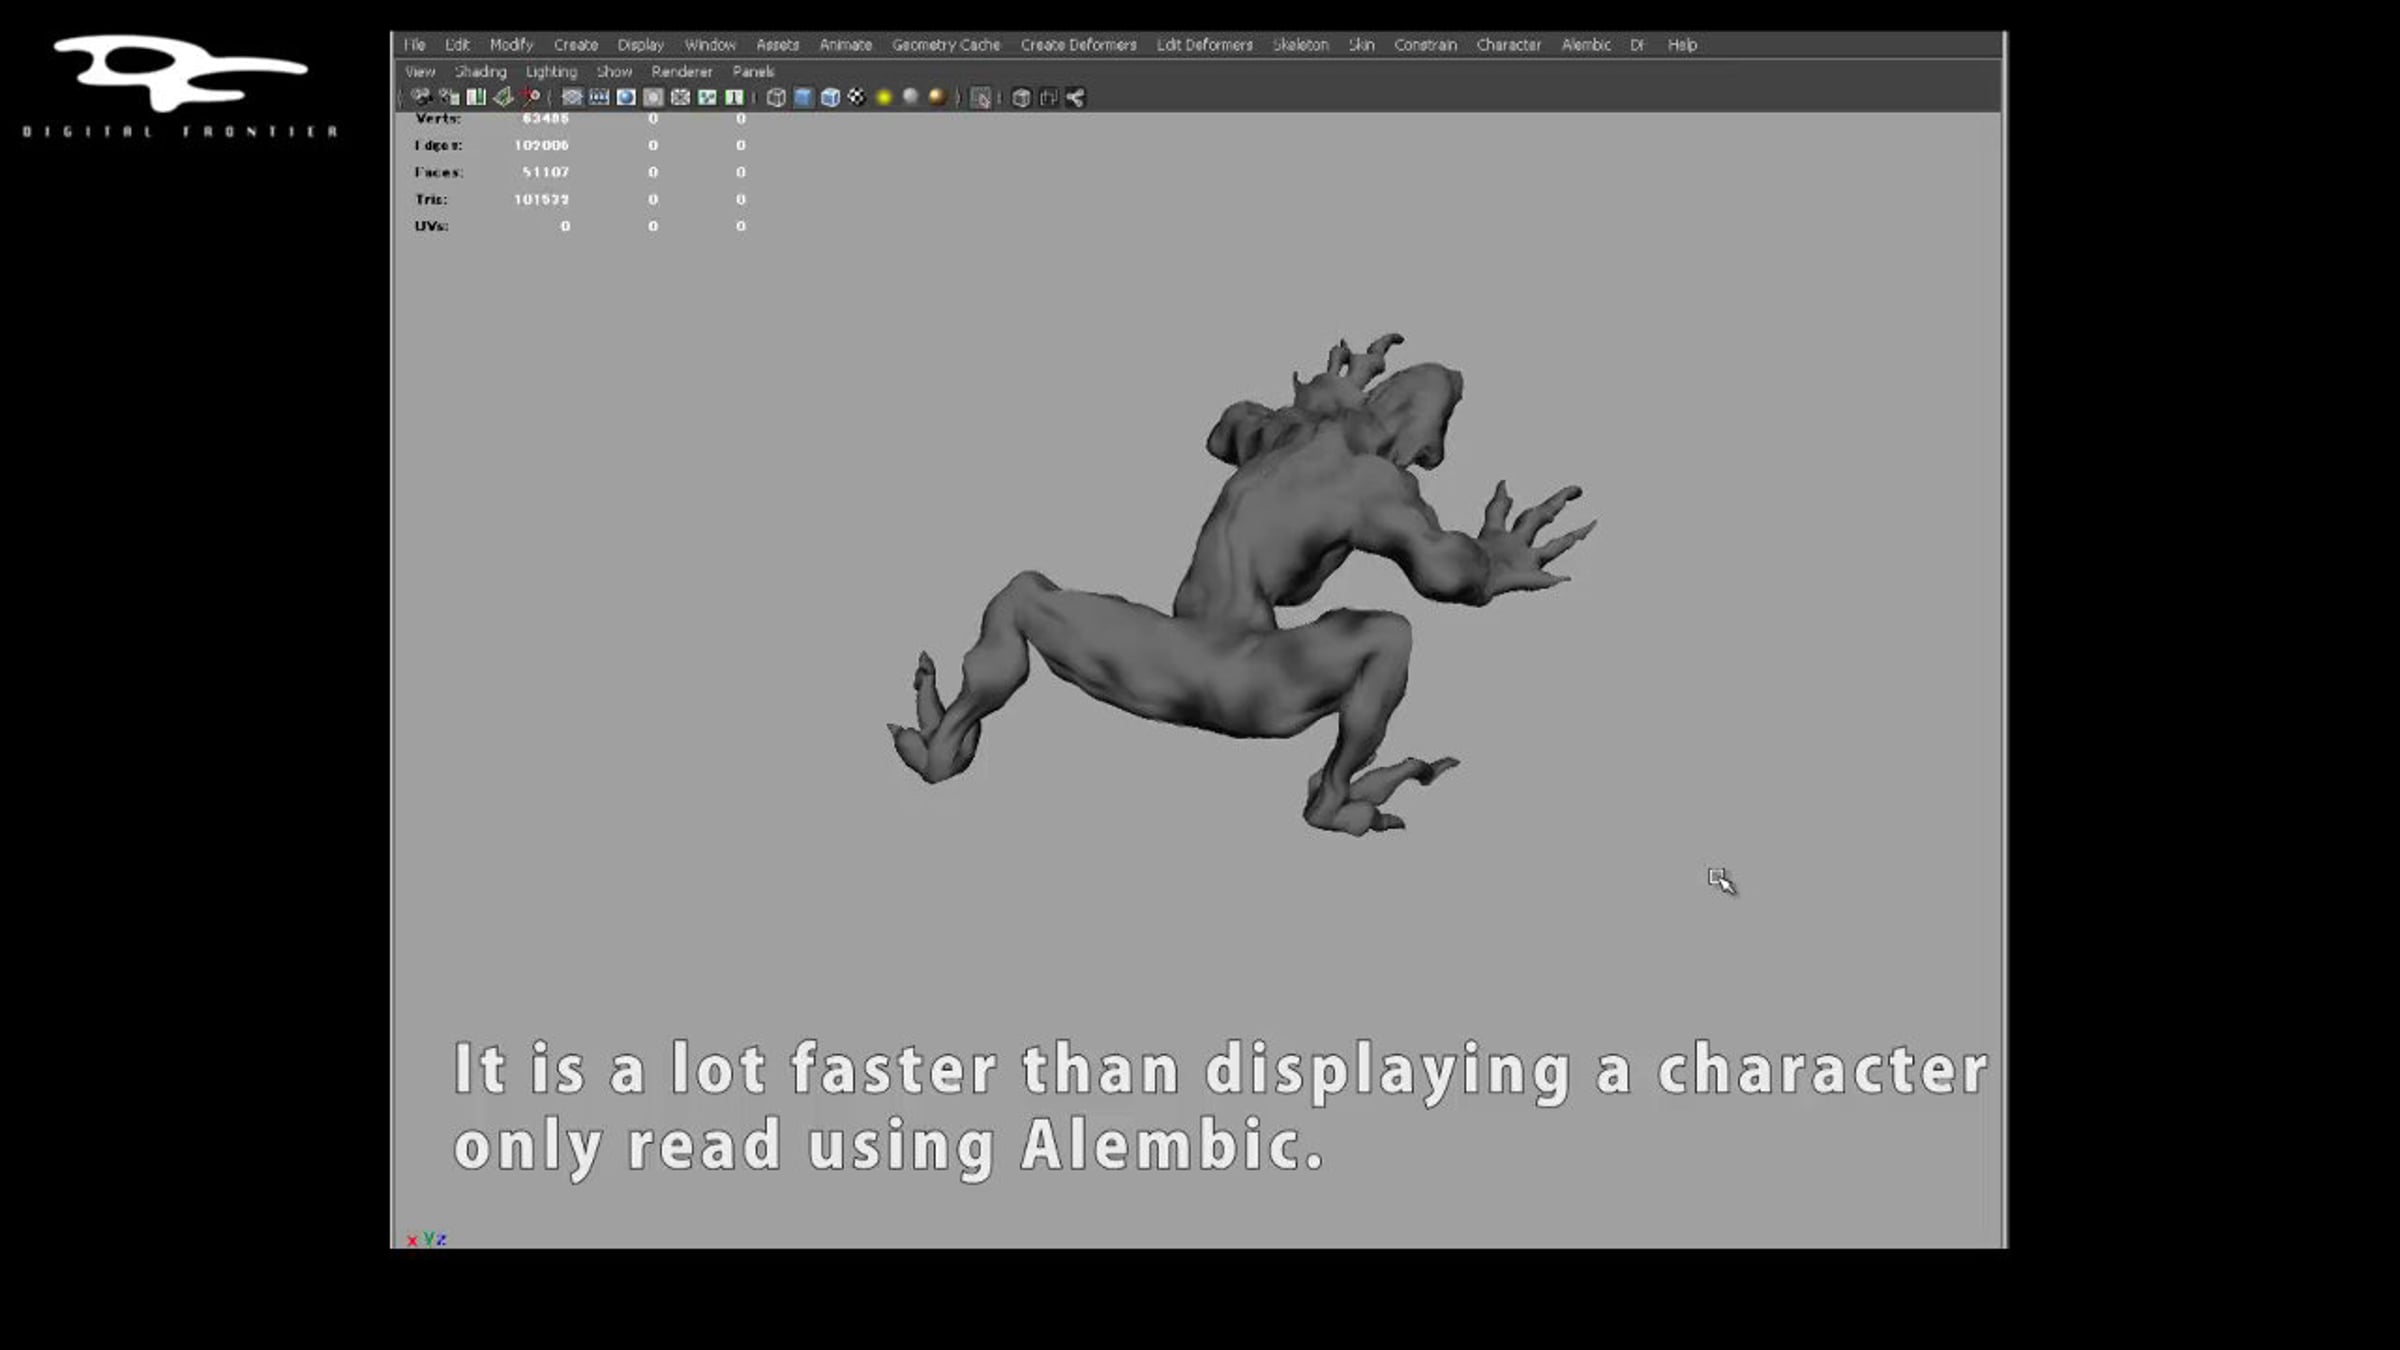The image size is (2400, 1350).
Task: Expand the Renderer panel menu
Action: pos(682,72)
